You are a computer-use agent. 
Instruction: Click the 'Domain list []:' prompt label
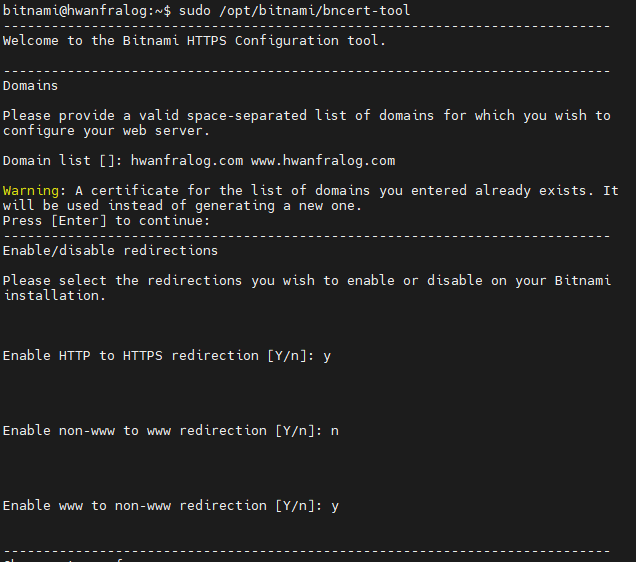[x=62, y=161]
